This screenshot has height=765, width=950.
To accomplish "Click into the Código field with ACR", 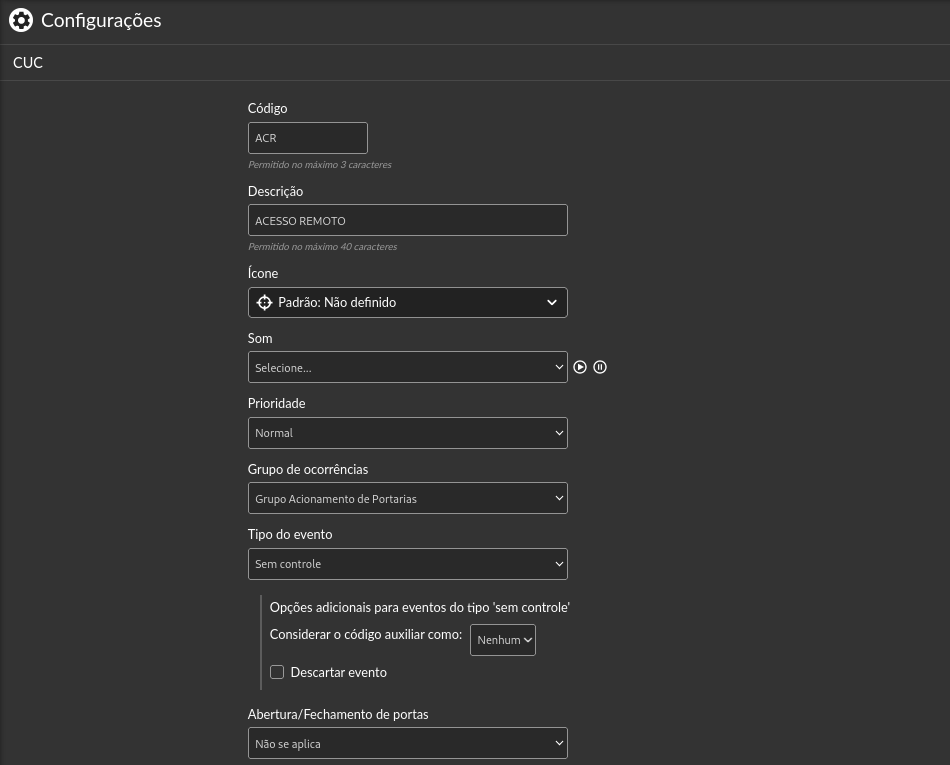I will pos(308,138).
